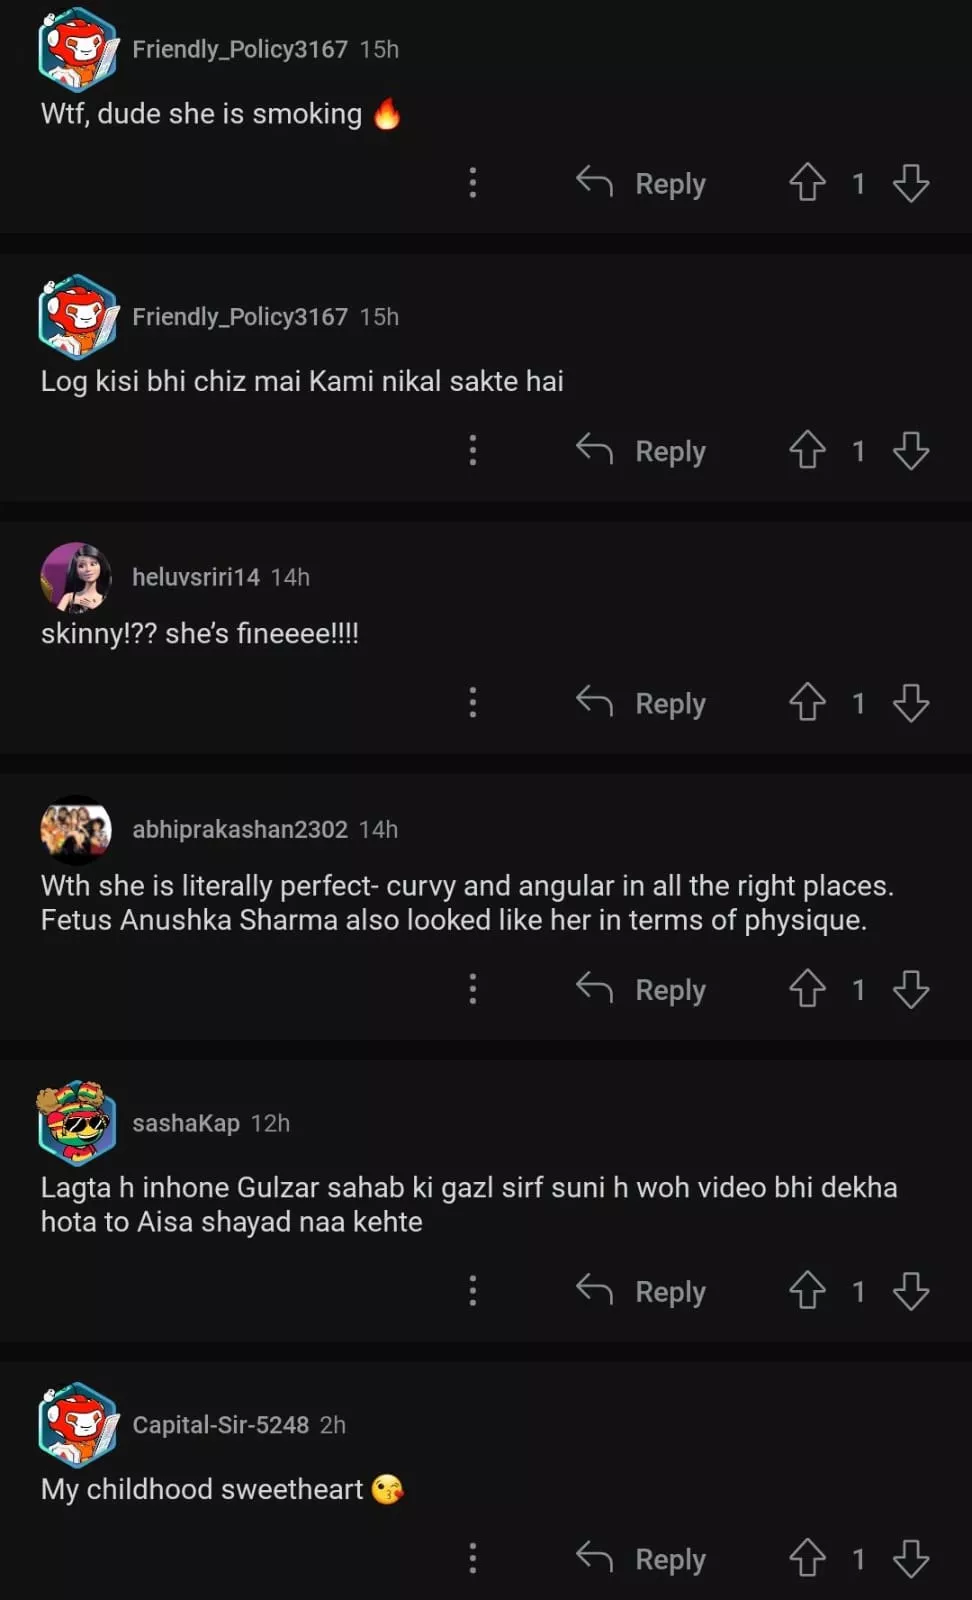Screen dimensions: 972x1600
Task: Downvote heluvsriri14's comment
Action: (911, 703)
